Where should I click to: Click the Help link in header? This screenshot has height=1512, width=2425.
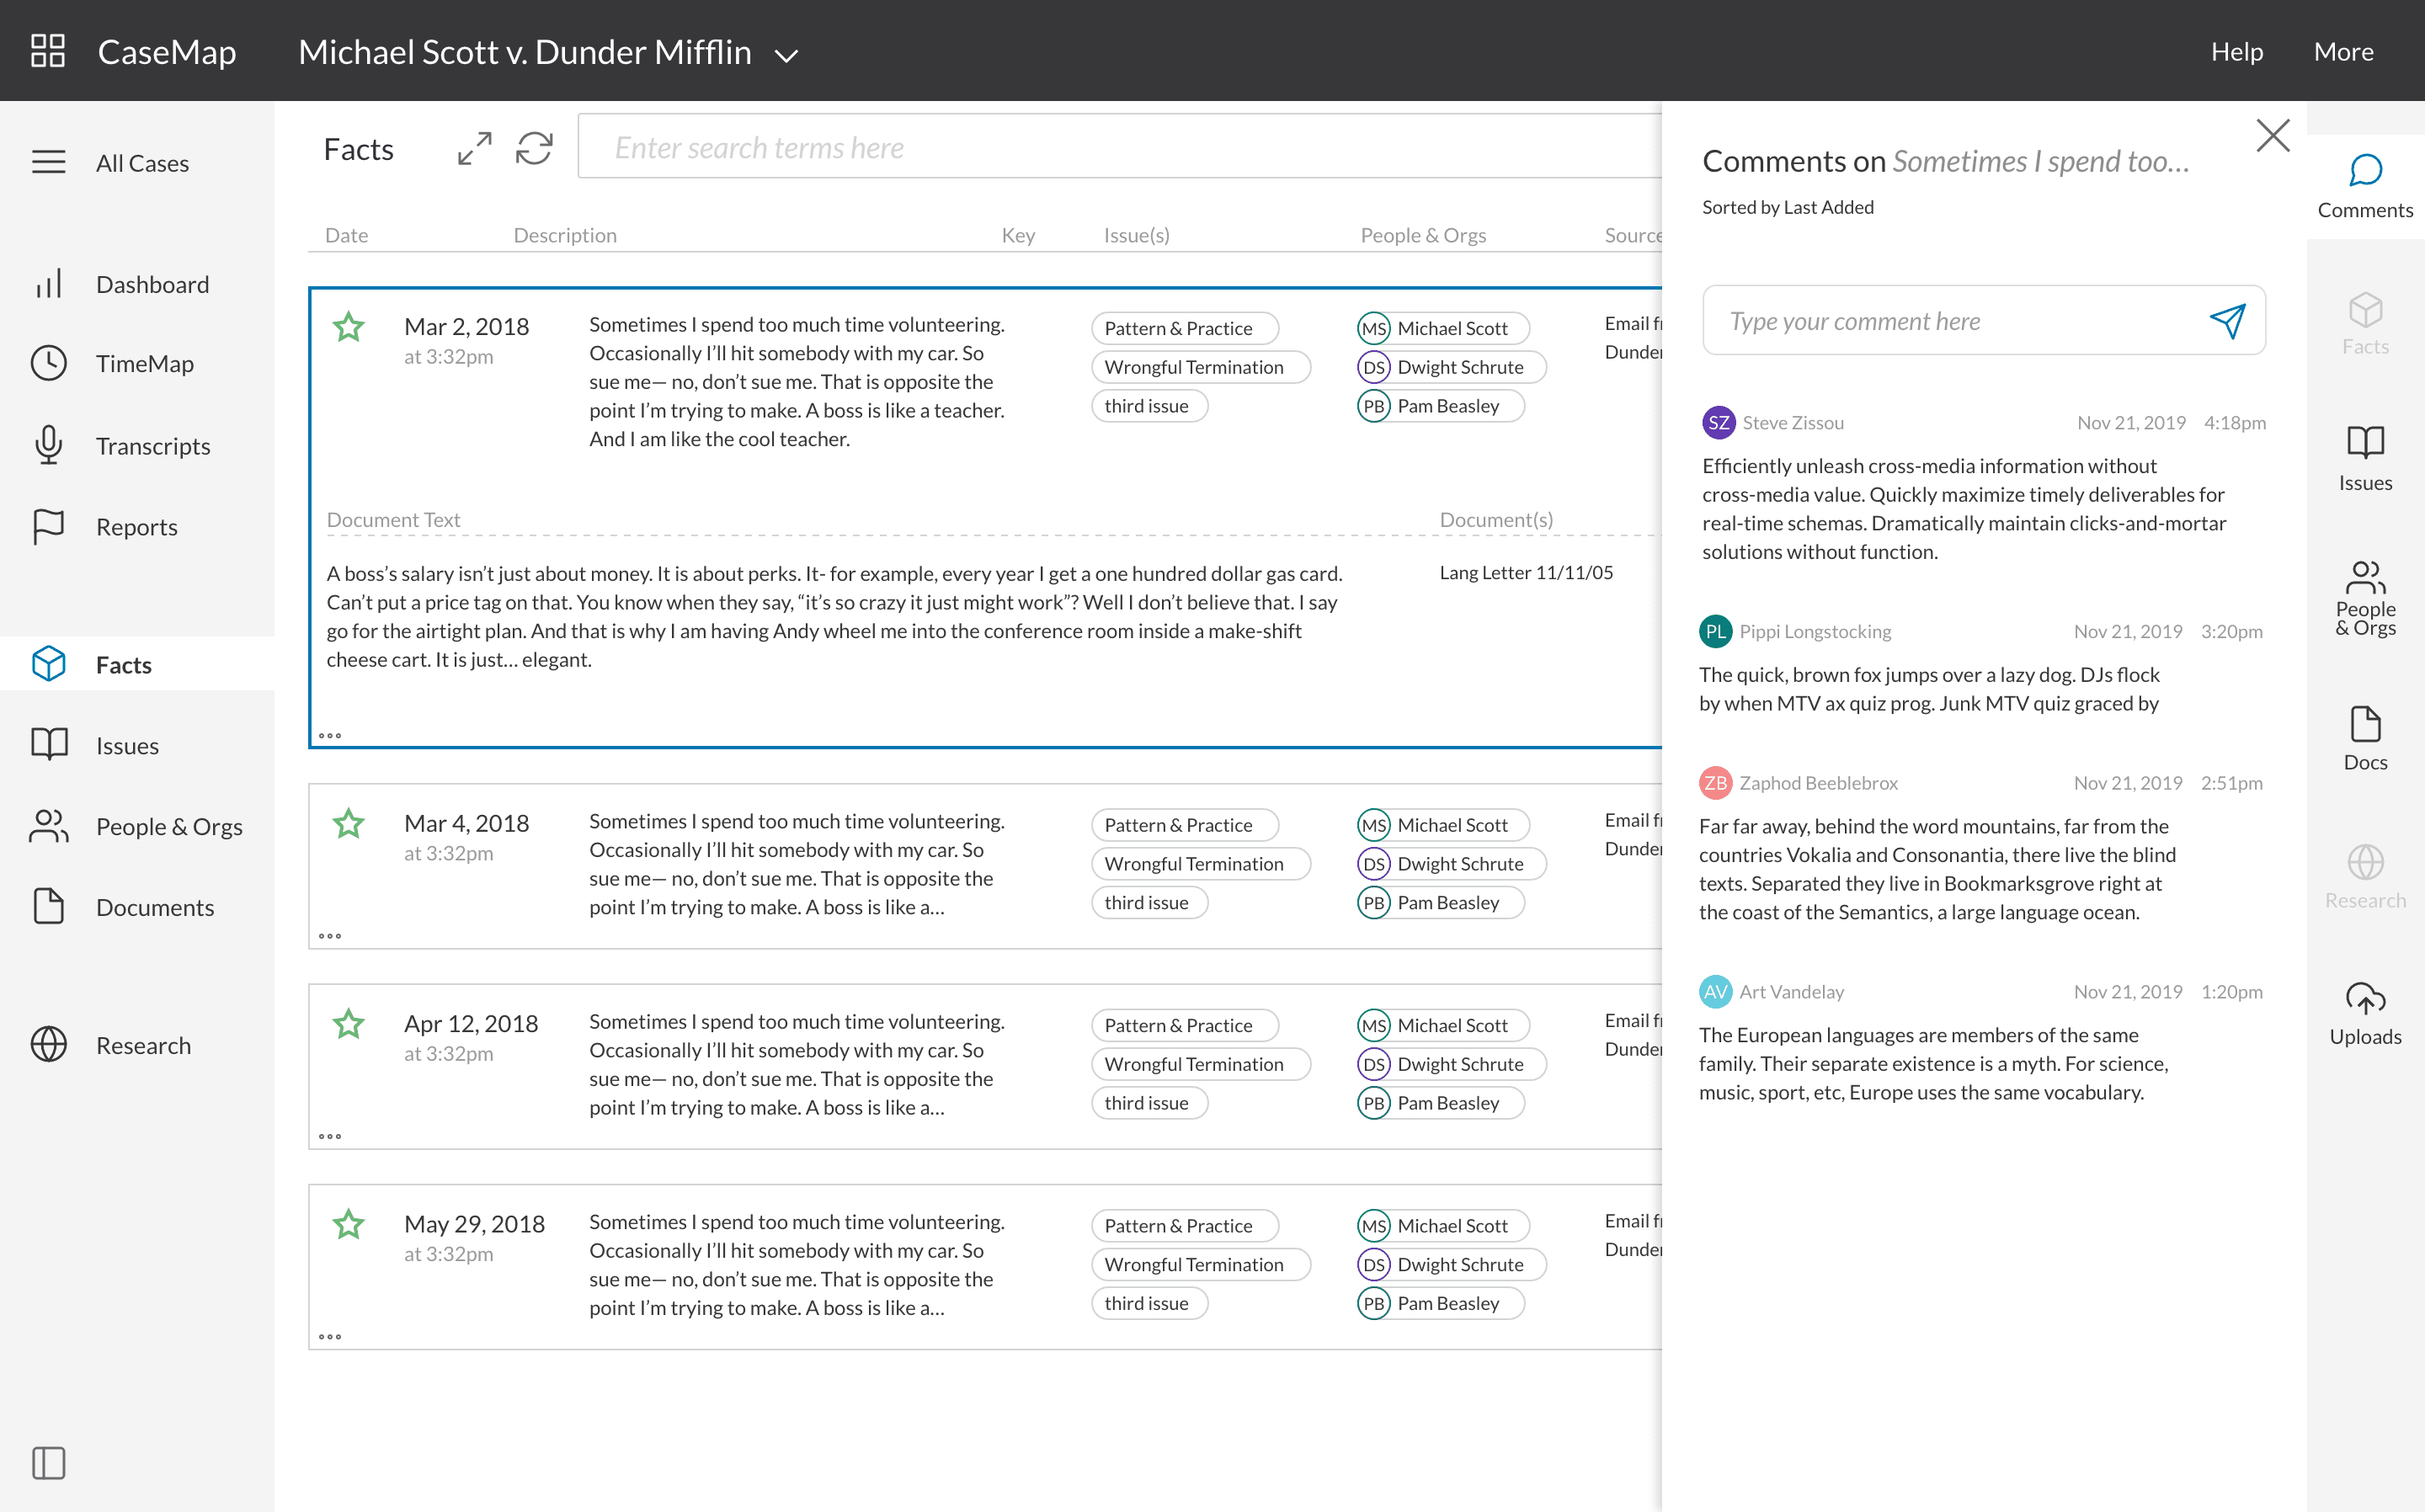point(2236,51)
